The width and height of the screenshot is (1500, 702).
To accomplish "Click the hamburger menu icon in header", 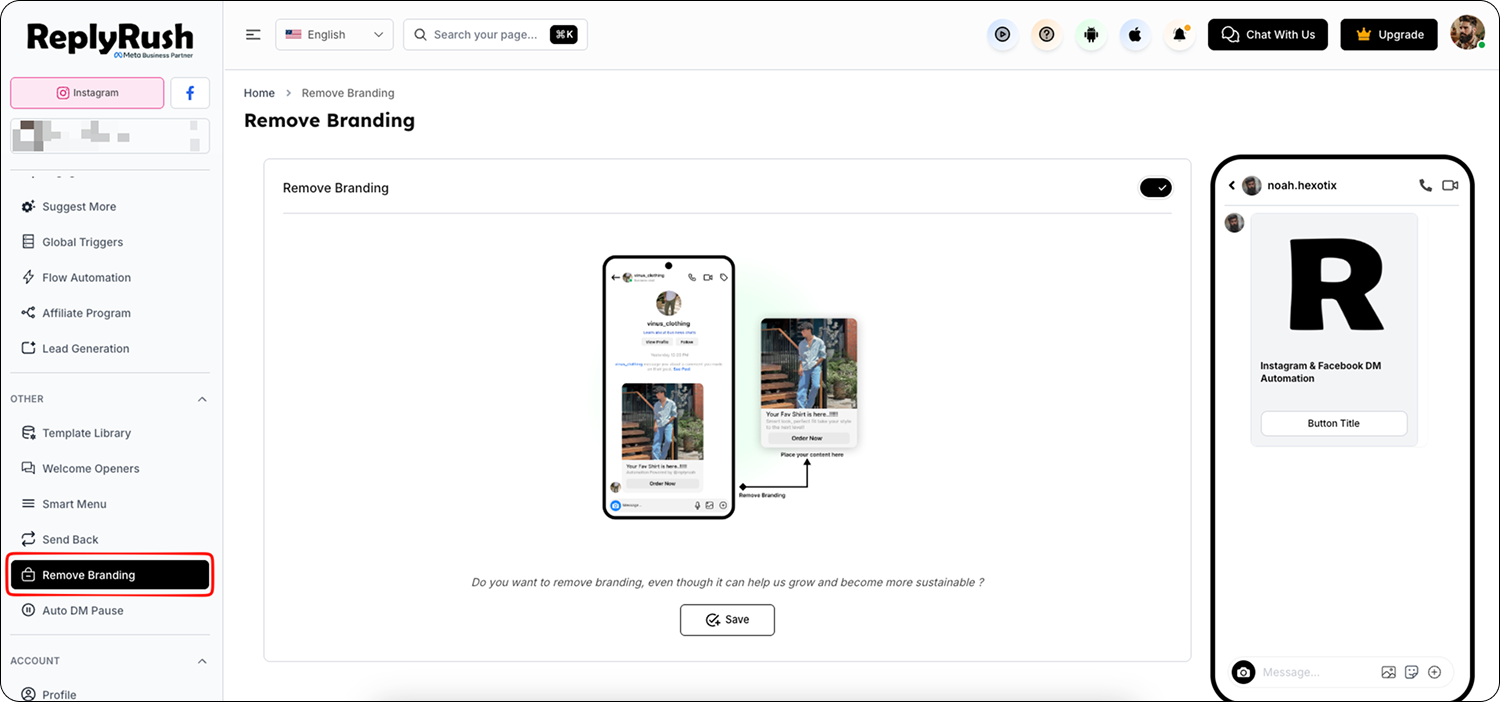I will pos(253,34).
